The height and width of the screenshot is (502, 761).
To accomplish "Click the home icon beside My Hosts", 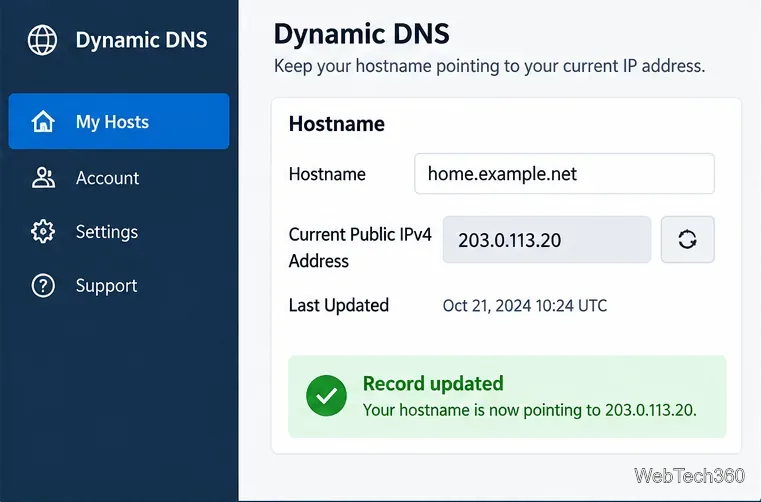I will [43, 121].
